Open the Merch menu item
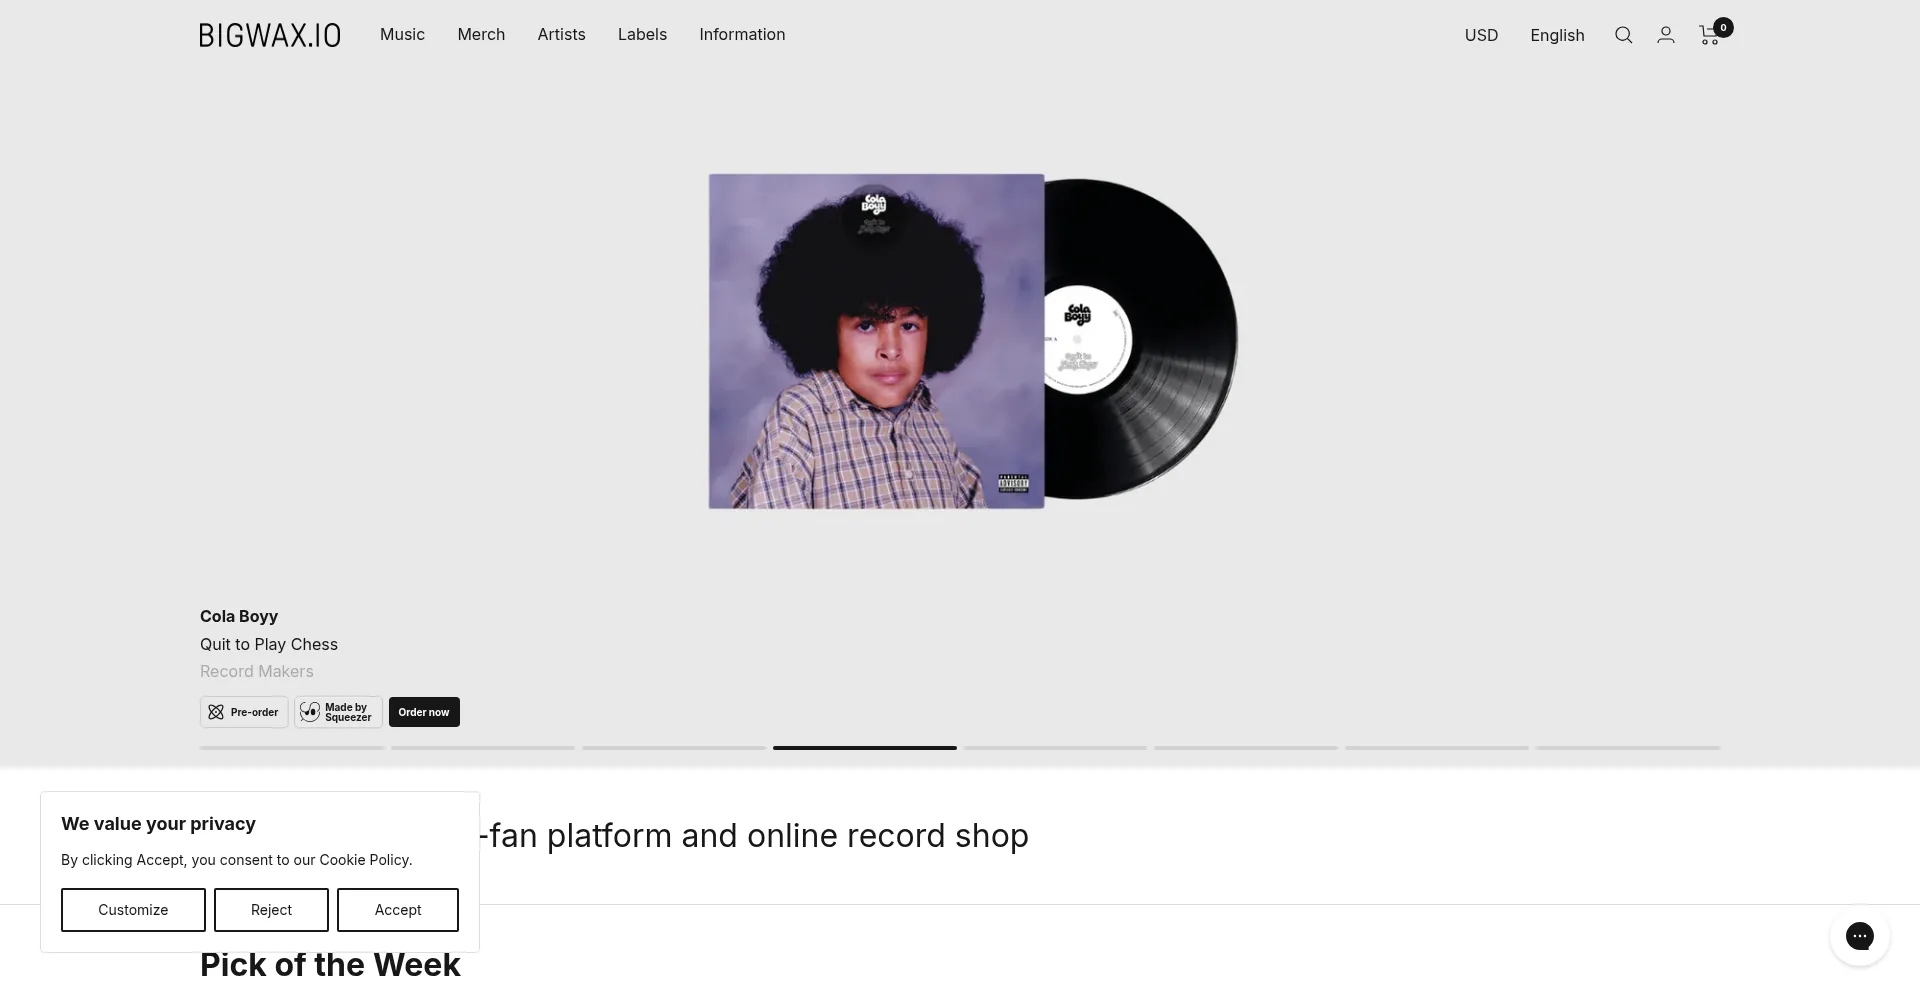Viewport: 1920px width, 993px height. click(481, 34)
